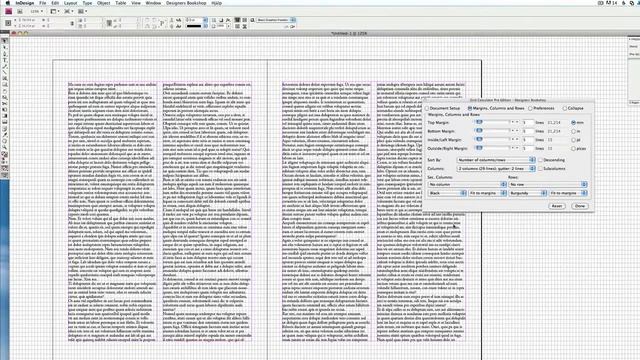Open the Fit to margins dropdown beside Black

click(487, 193)
